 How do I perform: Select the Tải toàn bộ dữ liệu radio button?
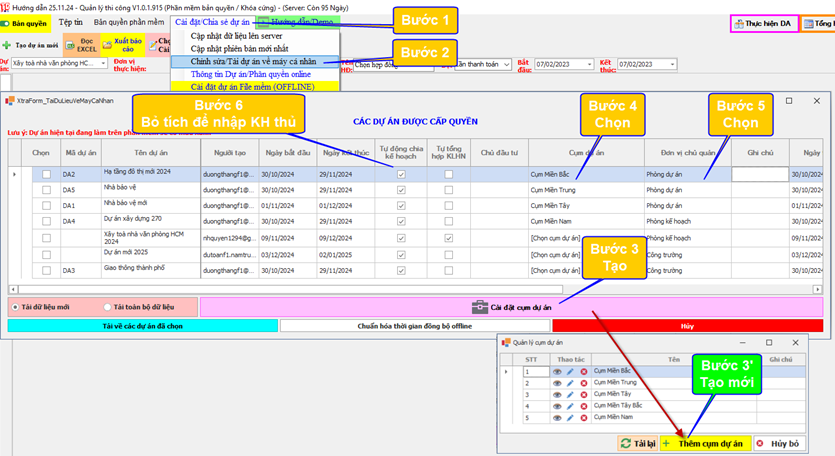coord(108,306)
